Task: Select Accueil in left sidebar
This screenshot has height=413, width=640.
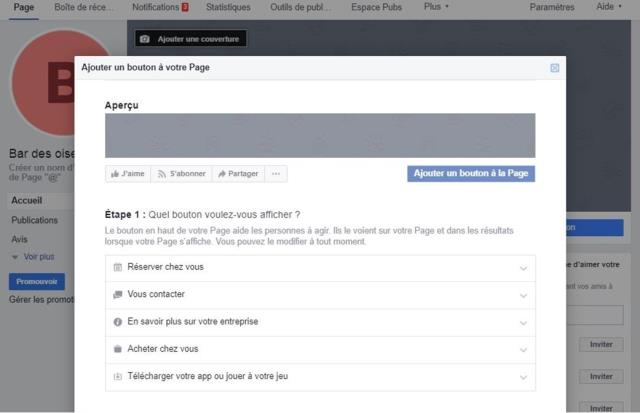Action: 40,201
